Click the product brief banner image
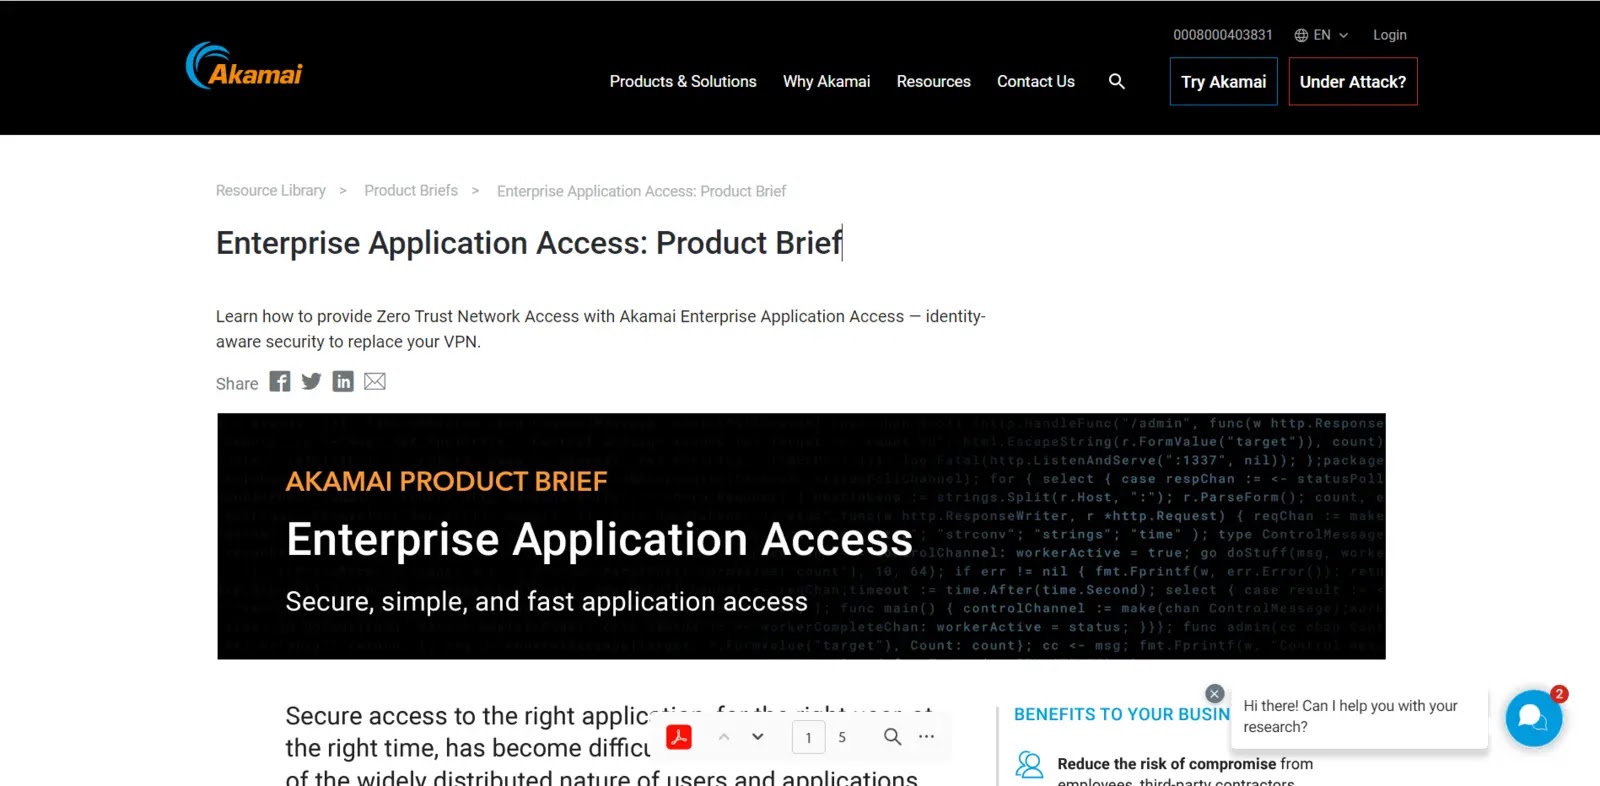The height and width of the screenshot is (786, 1600). click(x=801, y=536)
